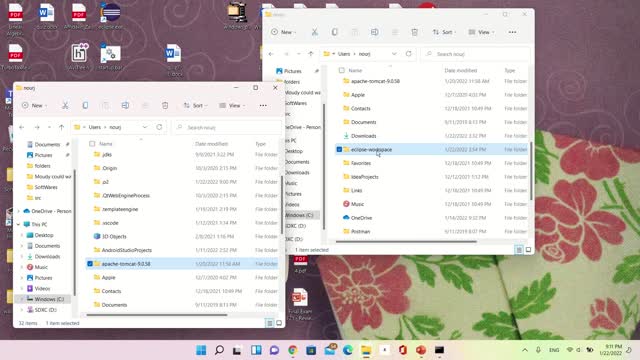Refresh the front nourj window folder
This screenshot has height=360, width=640.
pyautogui.click(x=159, y=127)
